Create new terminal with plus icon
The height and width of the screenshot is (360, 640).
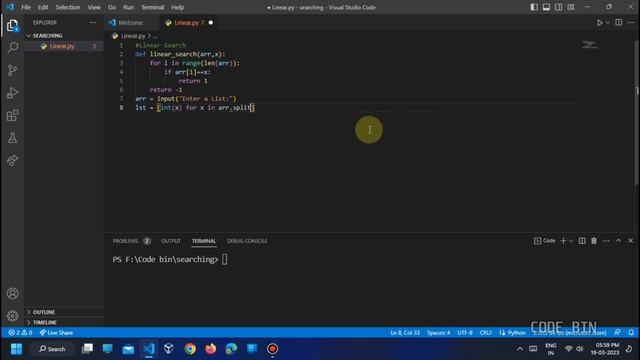[x=563, y=241]
